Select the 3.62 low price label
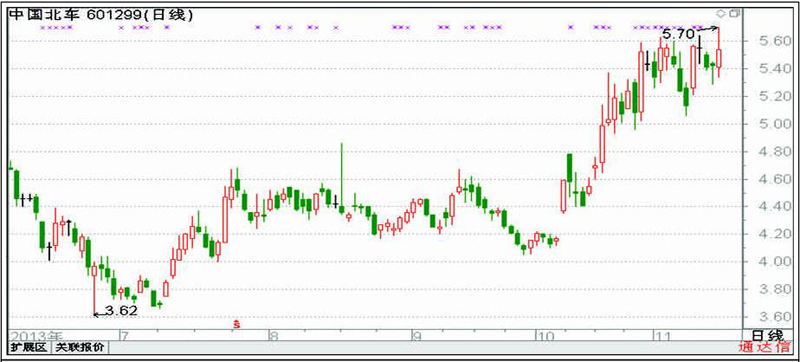This screenshot has width=800, height=362. [121, 311]
